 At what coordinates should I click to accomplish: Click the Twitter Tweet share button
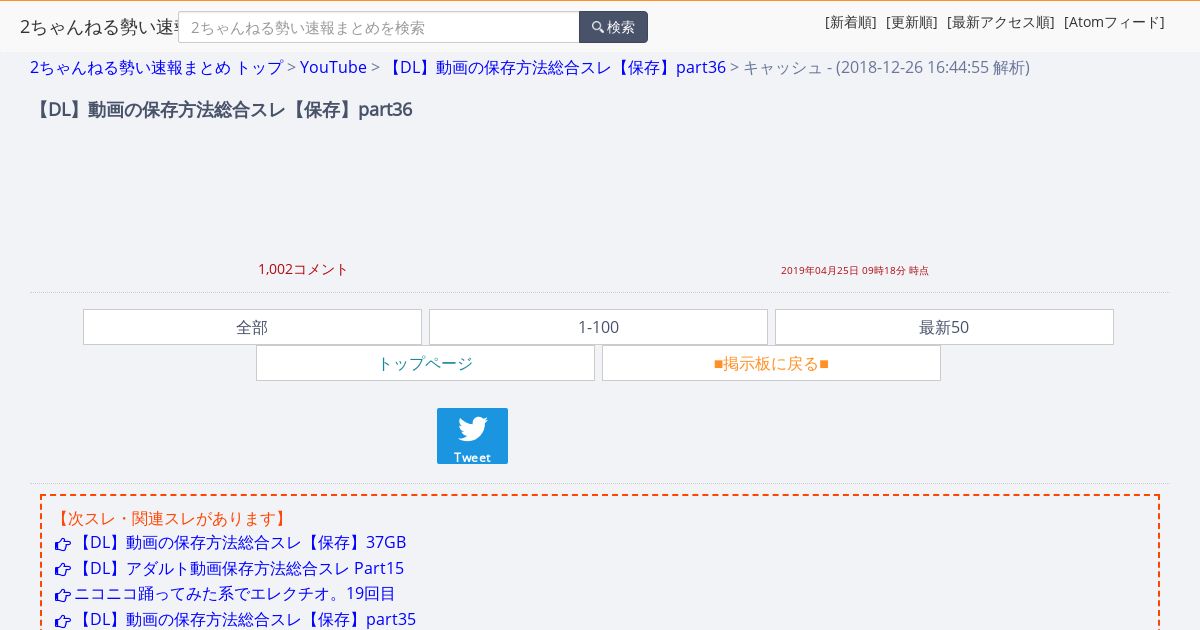tap(472, 436)
